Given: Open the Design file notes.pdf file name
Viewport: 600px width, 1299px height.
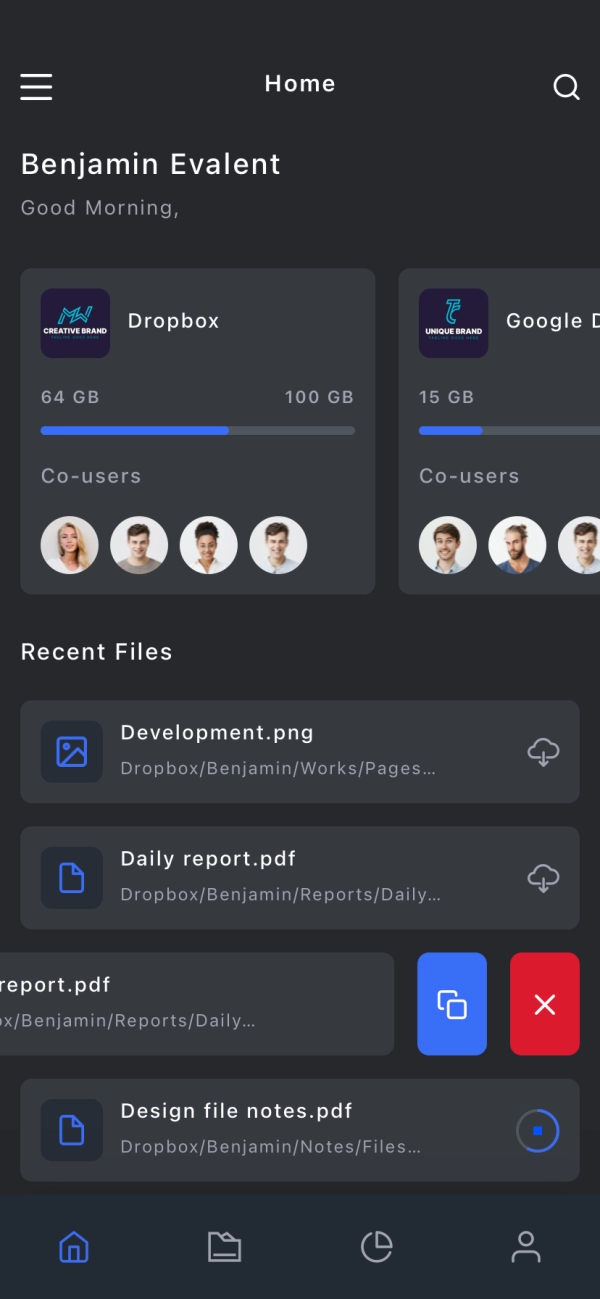Looking at the screenshot, I should click(236, 1111).
